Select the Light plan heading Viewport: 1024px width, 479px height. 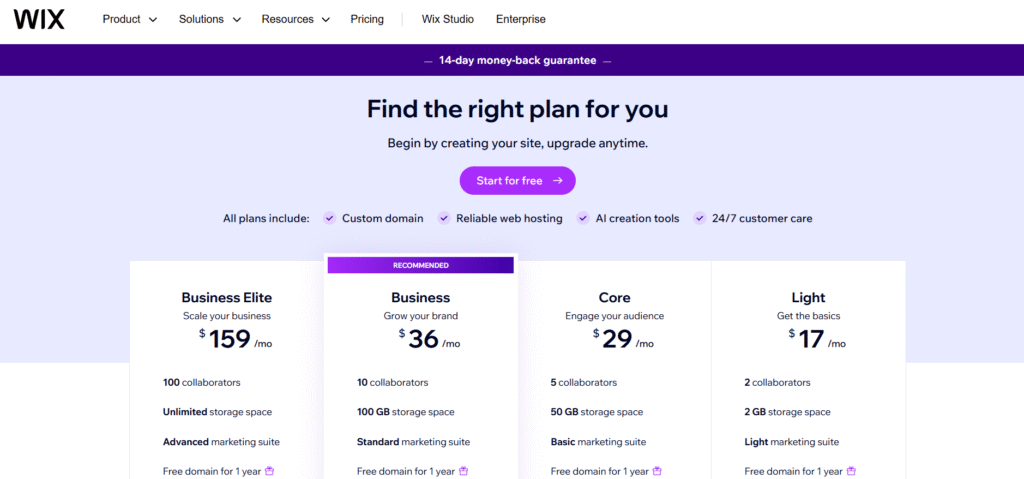click(x=808, y=297)
